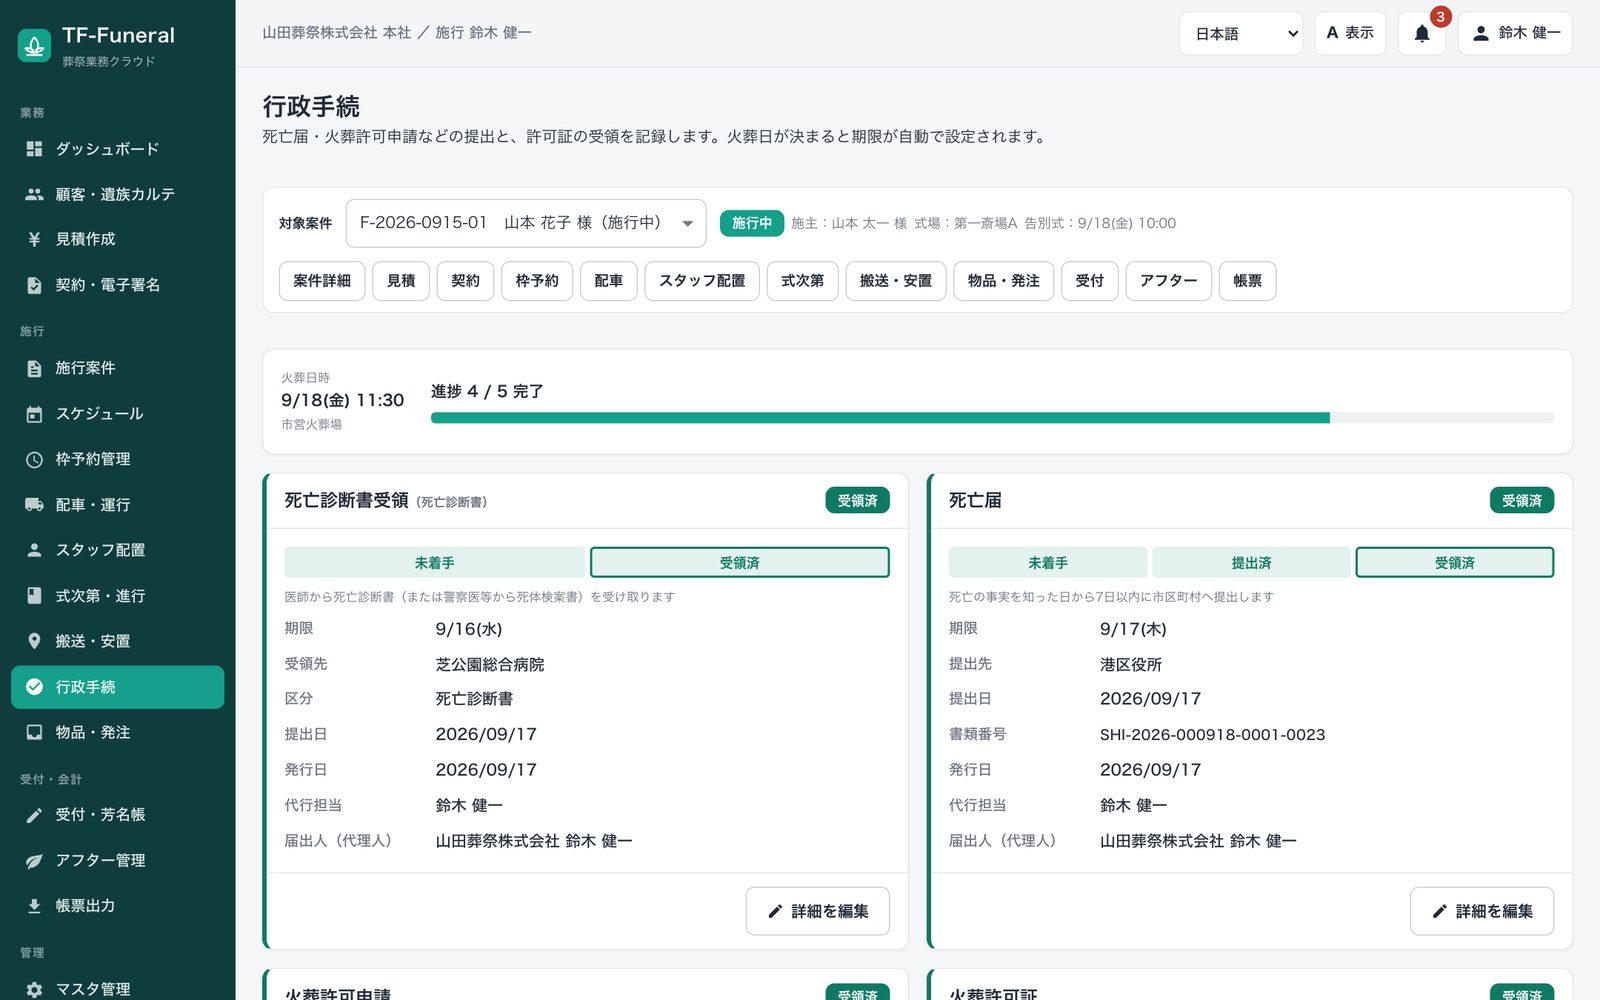Screen dimensions: 1600x1000
Task: Edit details of 死亡診断書受領 card
Action: 817,911
